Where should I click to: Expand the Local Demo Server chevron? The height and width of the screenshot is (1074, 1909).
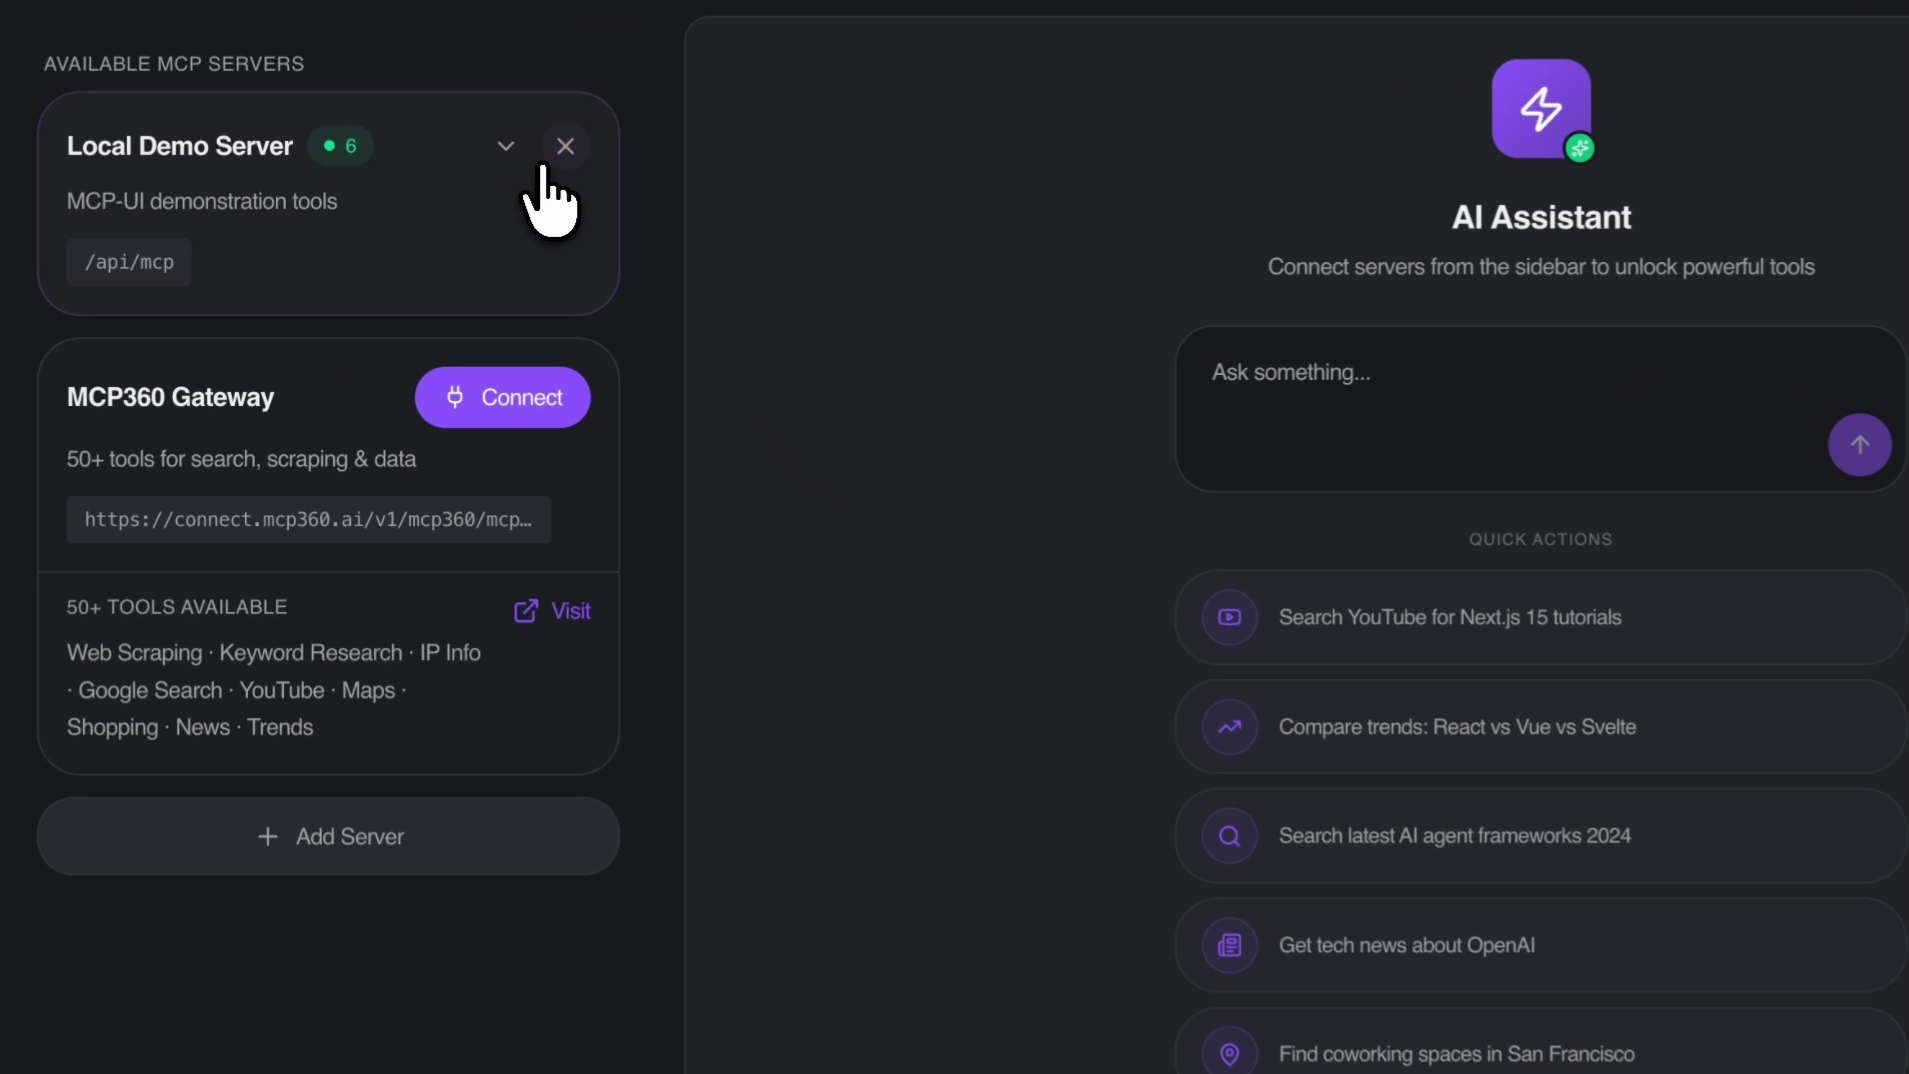[x=506, y=146]
